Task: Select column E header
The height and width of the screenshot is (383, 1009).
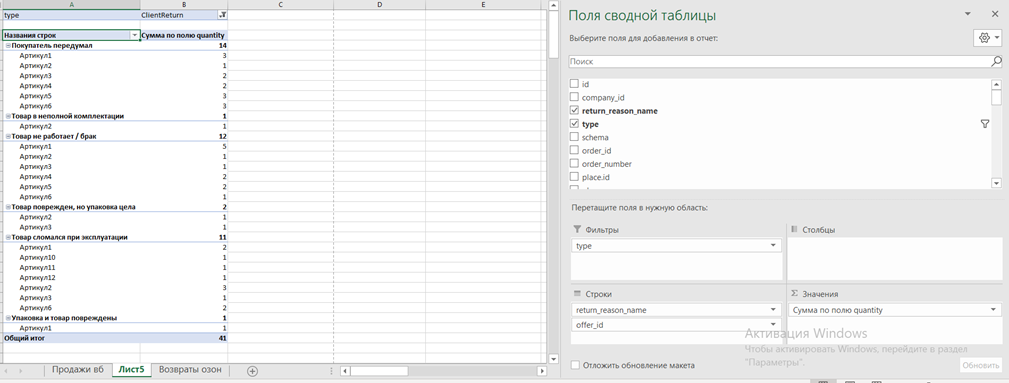Action: pos(483,5)
